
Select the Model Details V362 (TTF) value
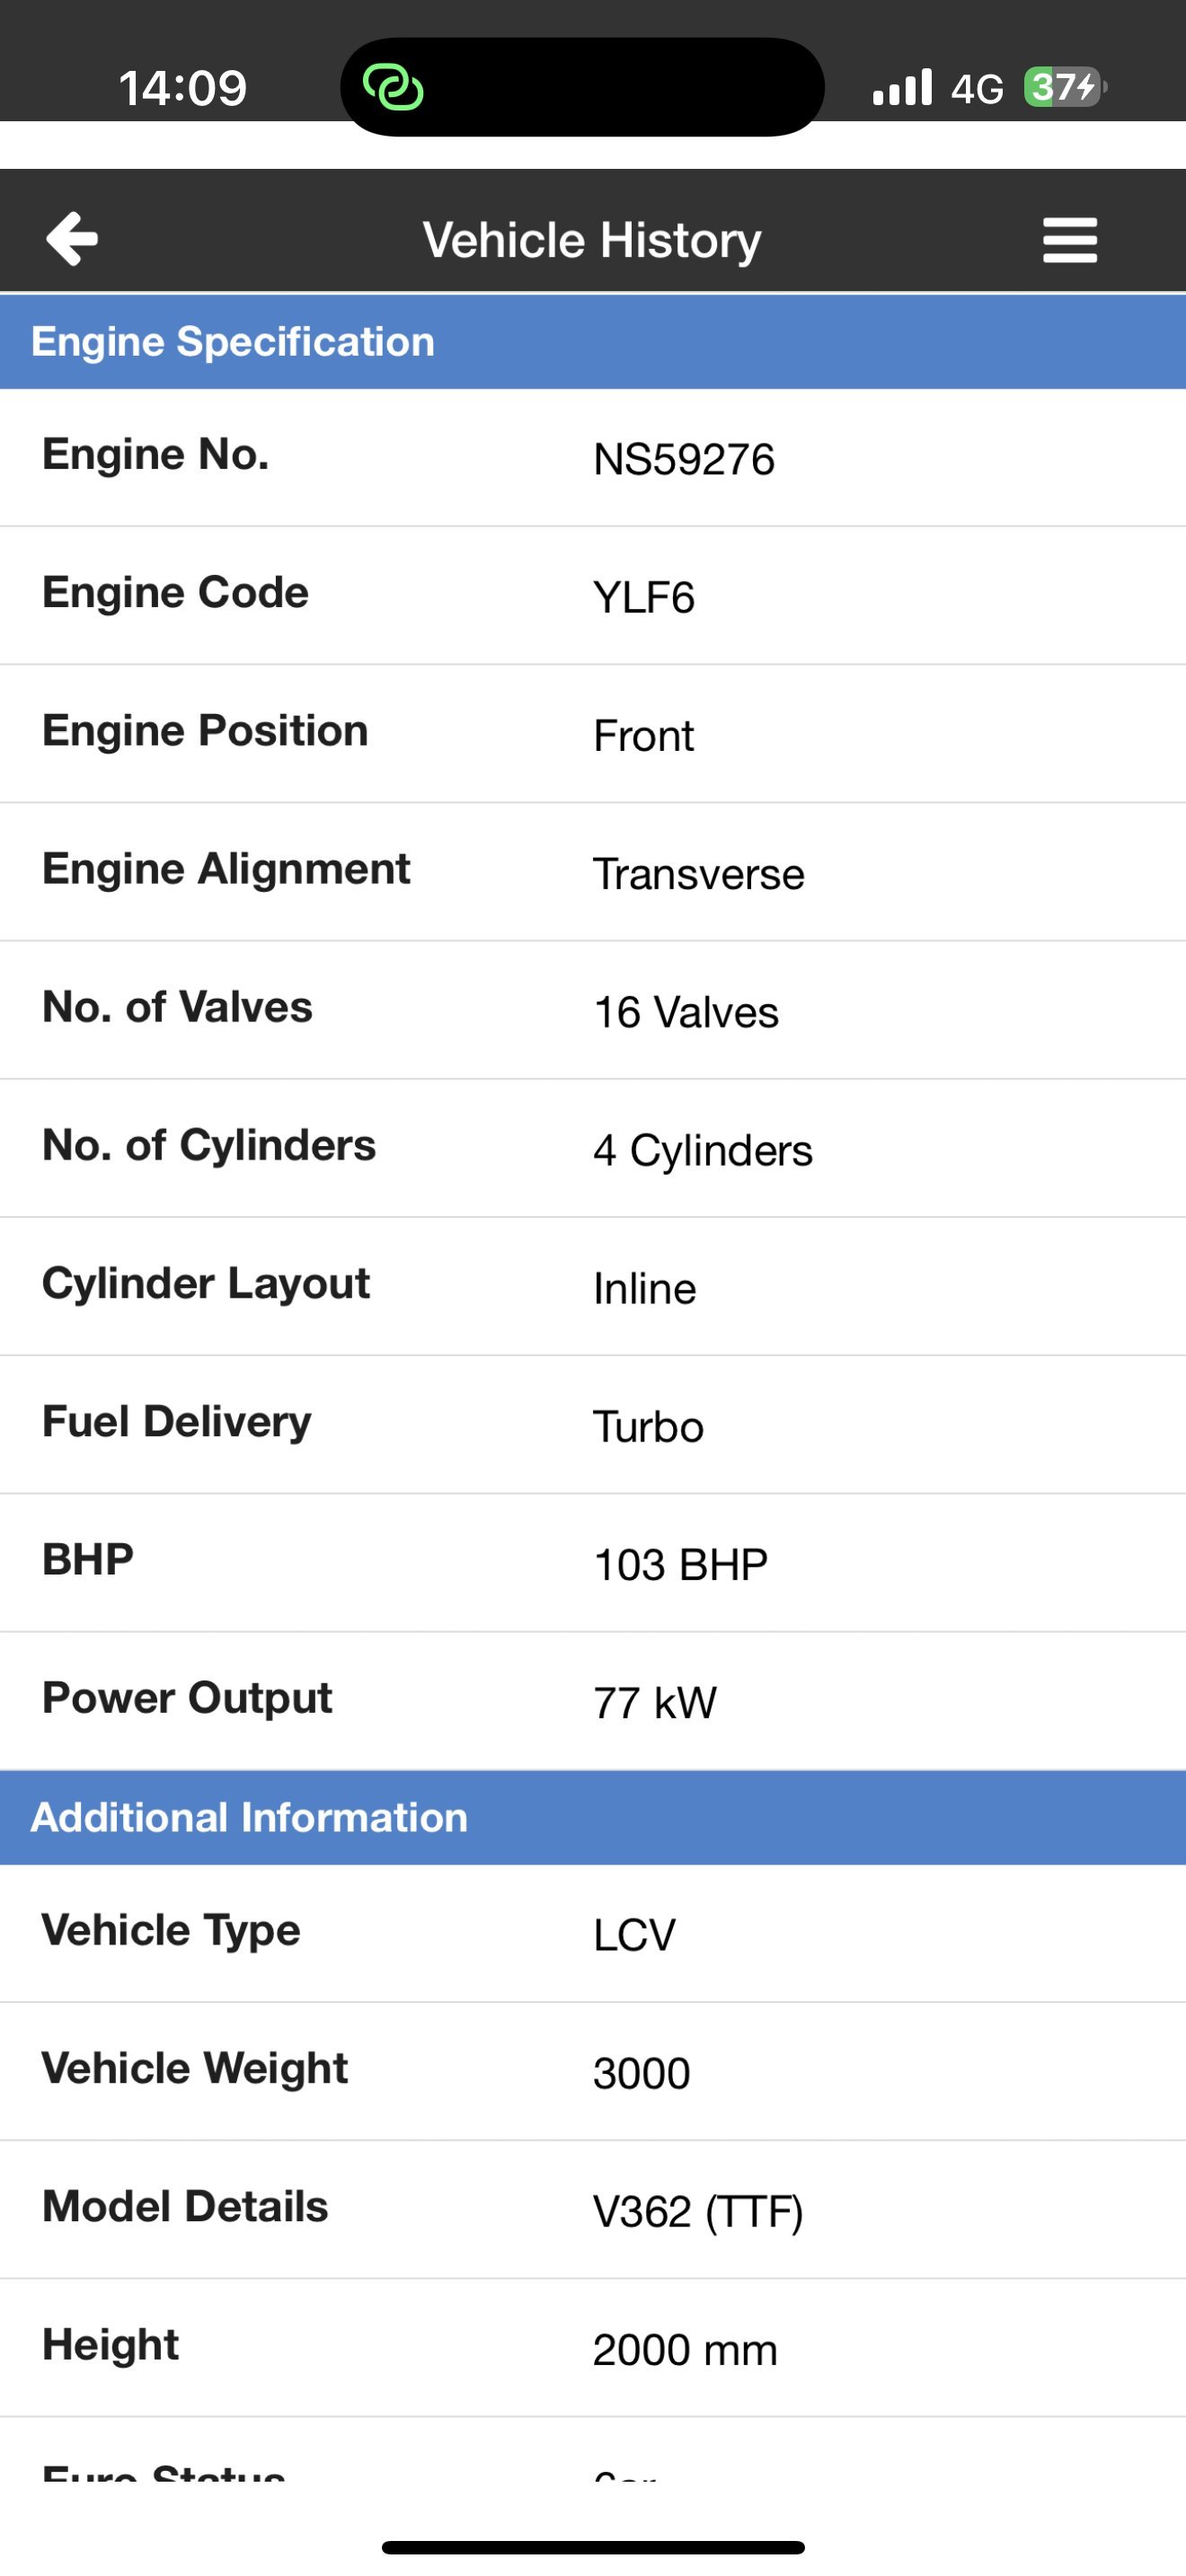(698, 2212)
